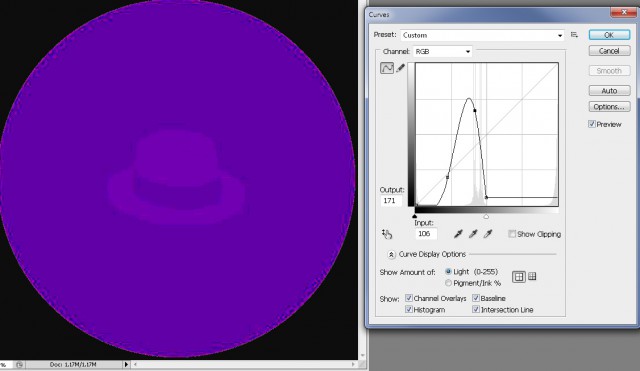The width and height of the screenshot is (640, 371).
Task: Select the edit points curve tool
Action: [387, 68]
